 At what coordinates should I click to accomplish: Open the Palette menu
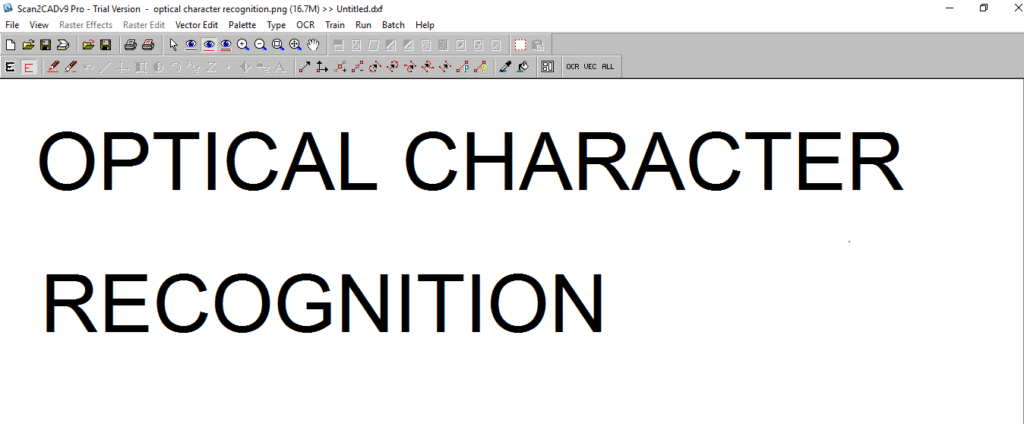click(242, 25)
